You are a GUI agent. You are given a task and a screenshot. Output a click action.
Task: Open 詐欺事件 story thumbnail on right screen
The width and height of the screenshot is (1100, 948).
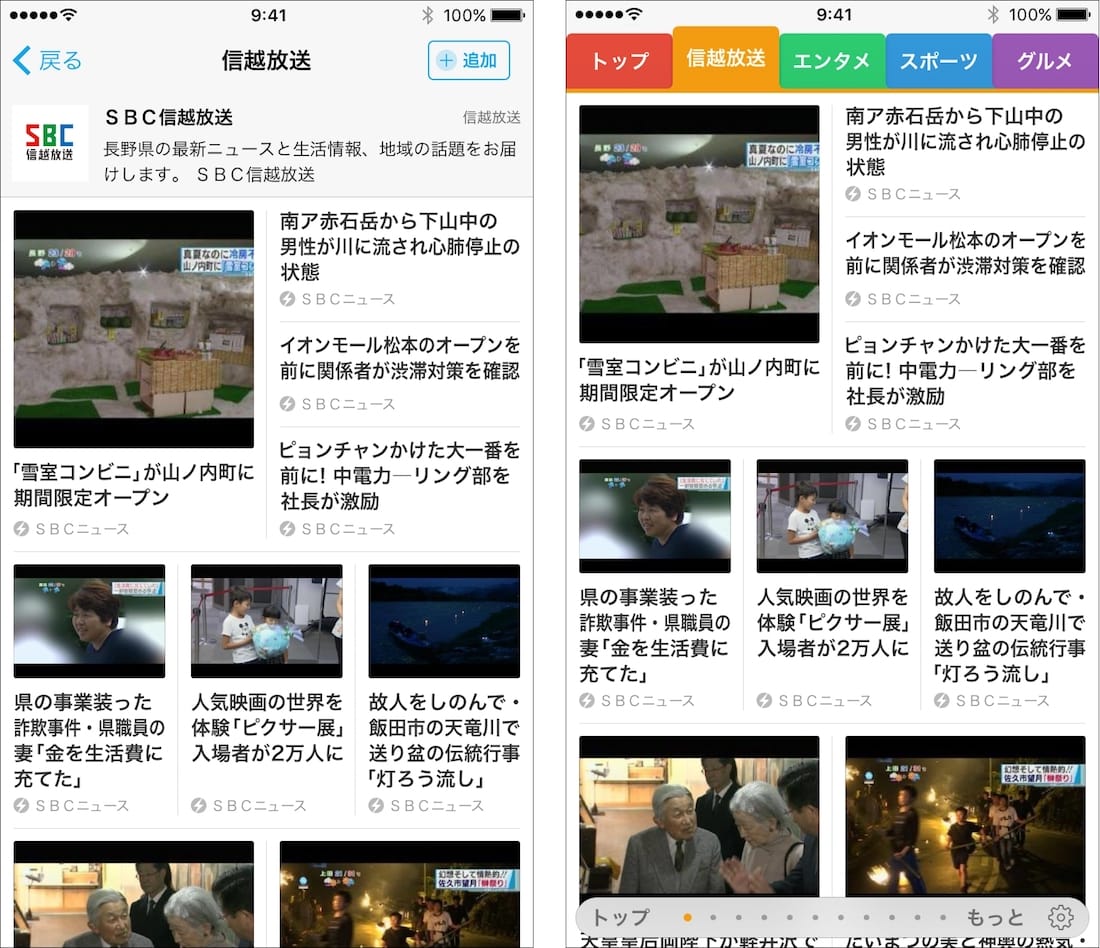655,516
